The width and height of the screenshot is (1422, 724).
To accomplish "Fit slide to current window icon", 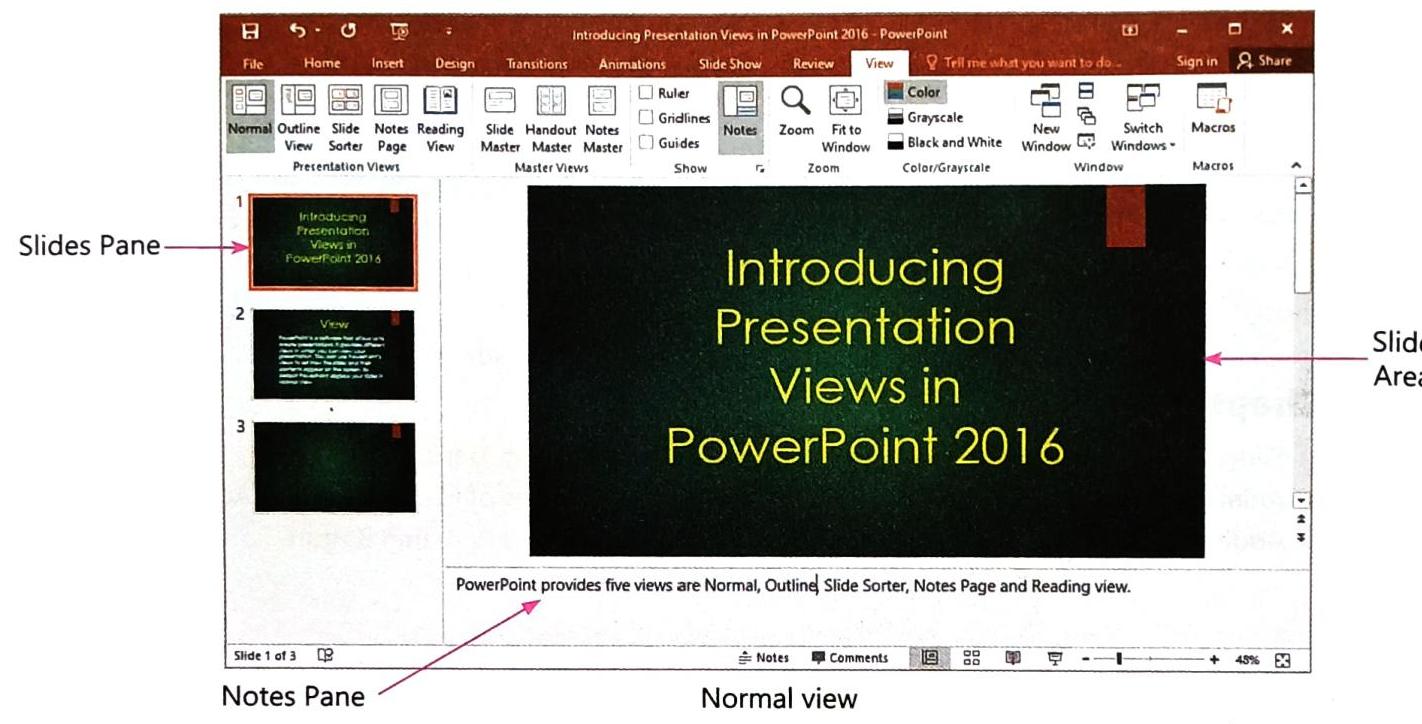I will click(1283, 659).
